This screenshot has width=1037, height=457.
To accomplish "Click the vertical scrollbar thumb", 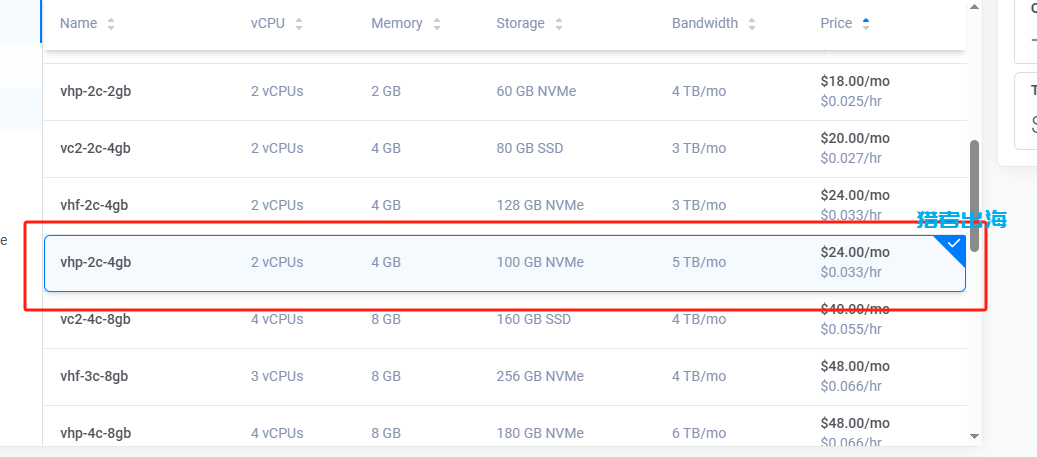I will point(974,196).
